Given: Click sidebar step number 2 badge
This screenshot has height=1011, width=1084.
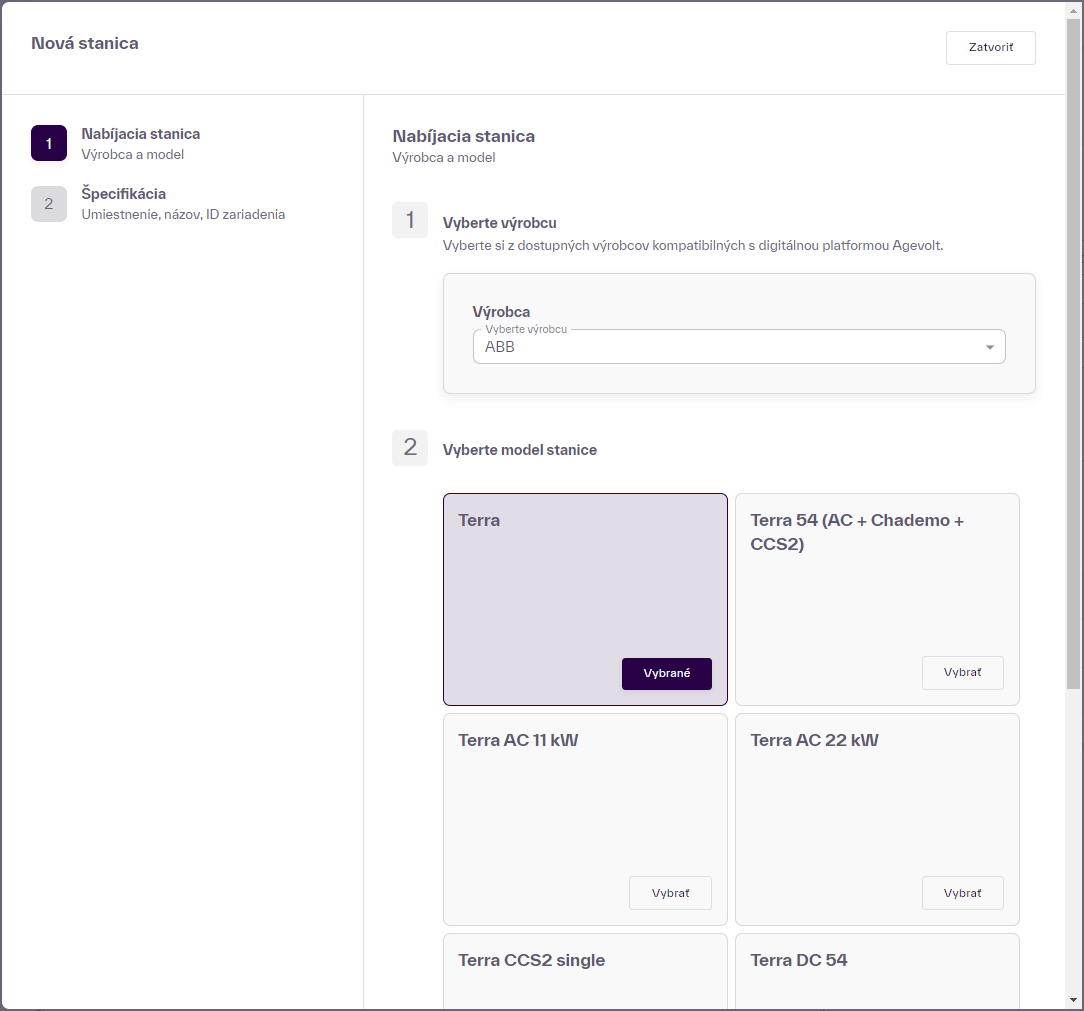Looking at the screenshot, I should coord(49,204).
